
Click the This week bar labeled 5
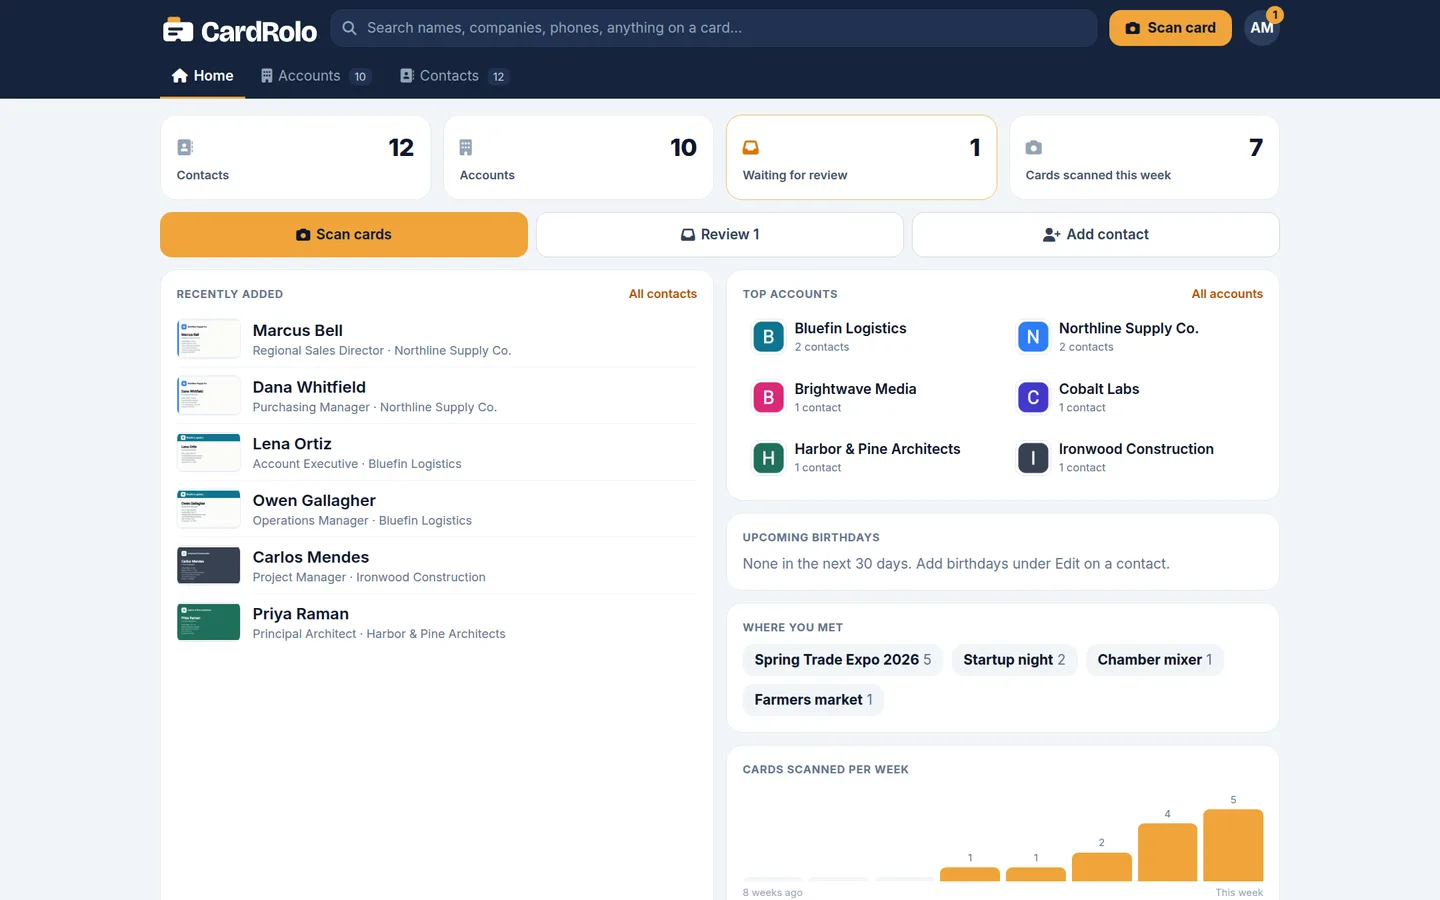[1233, 845]
